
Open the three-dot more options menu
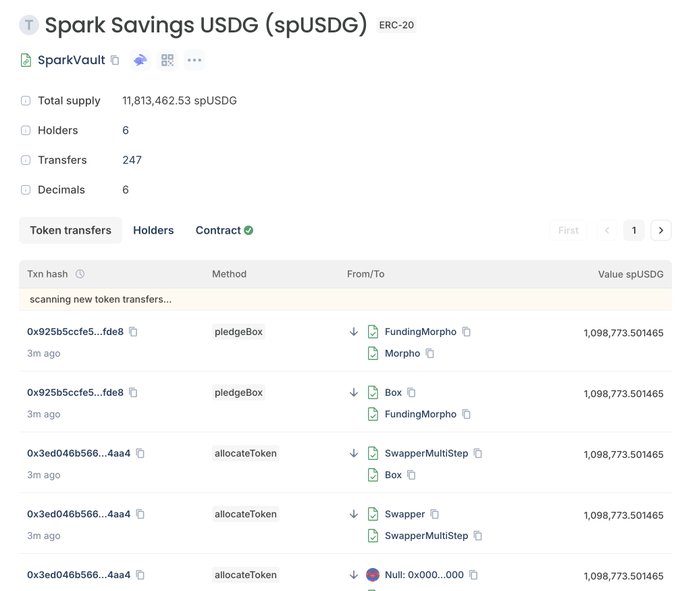(194, 60)
